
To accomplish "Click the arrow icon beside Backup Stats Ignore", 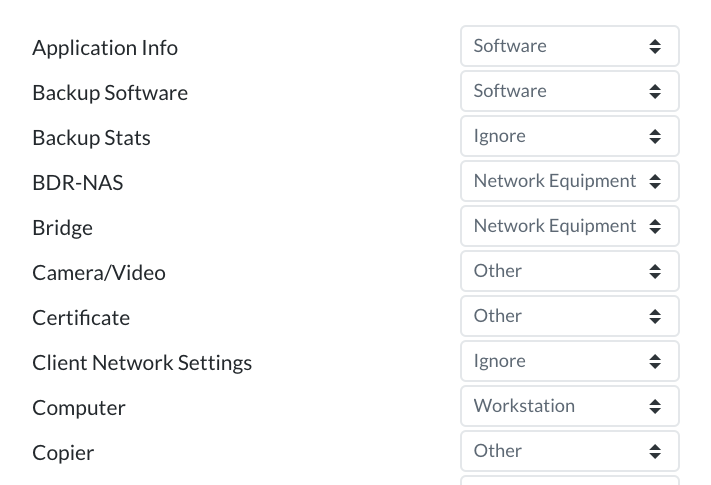I will [x=655, y=136].
